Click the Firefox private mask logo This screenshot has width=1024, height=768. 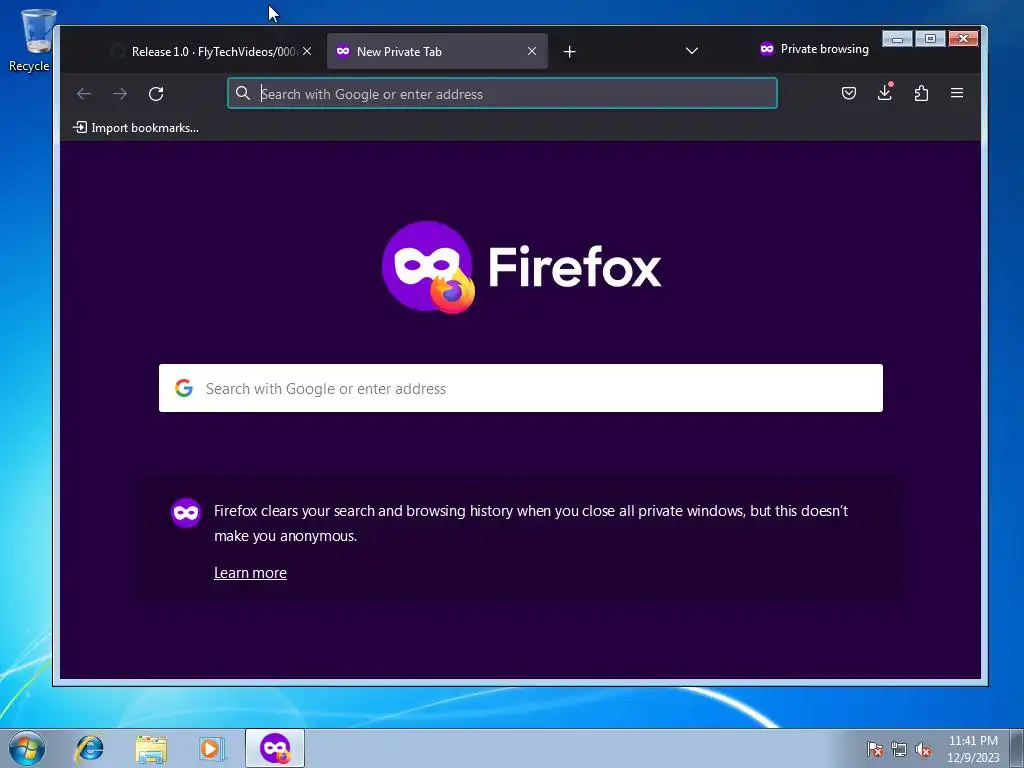point(428,267)
